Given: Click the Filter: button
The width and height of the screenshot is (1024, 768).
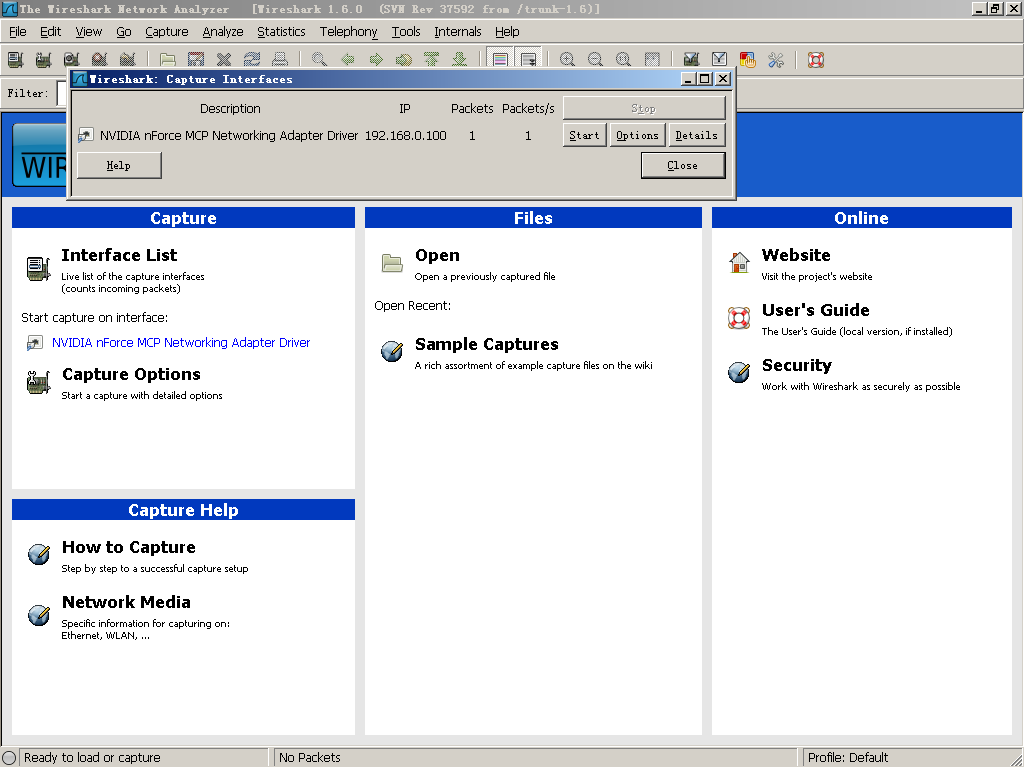Looking at the screenshot, I should 28,93.
